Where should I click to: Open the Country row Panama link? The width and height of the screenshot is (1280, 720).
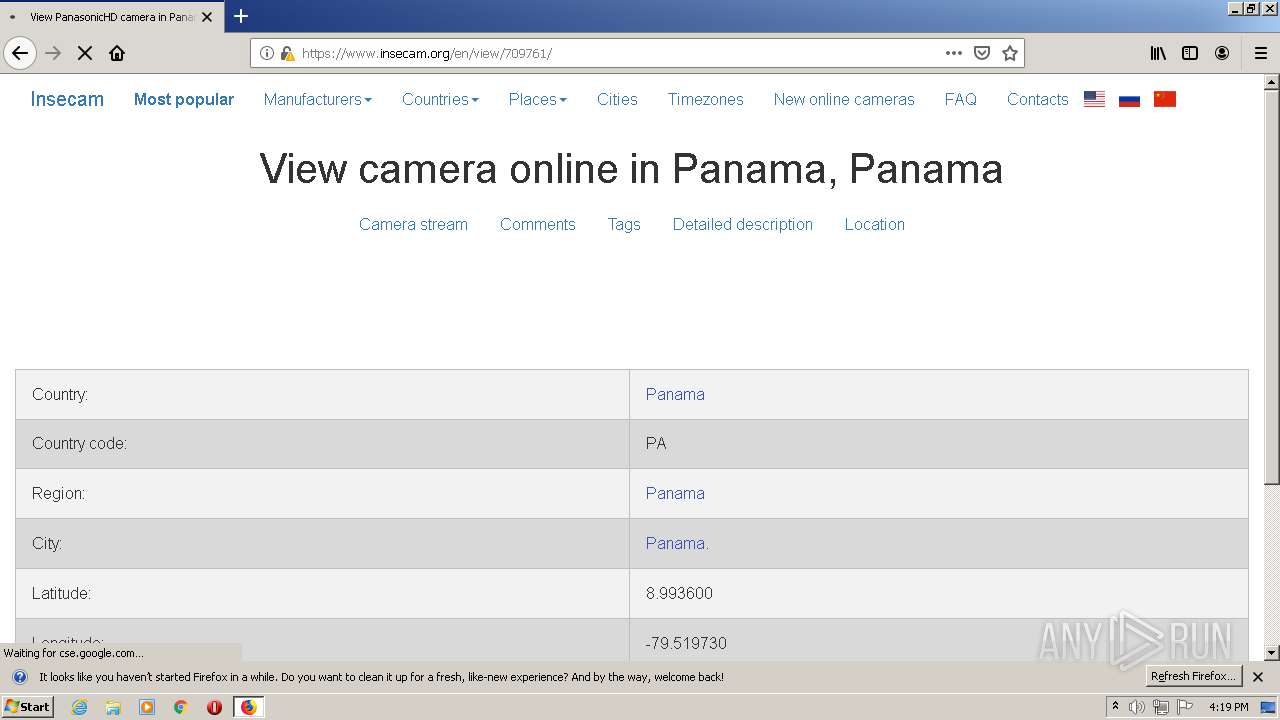click(675, 394)
